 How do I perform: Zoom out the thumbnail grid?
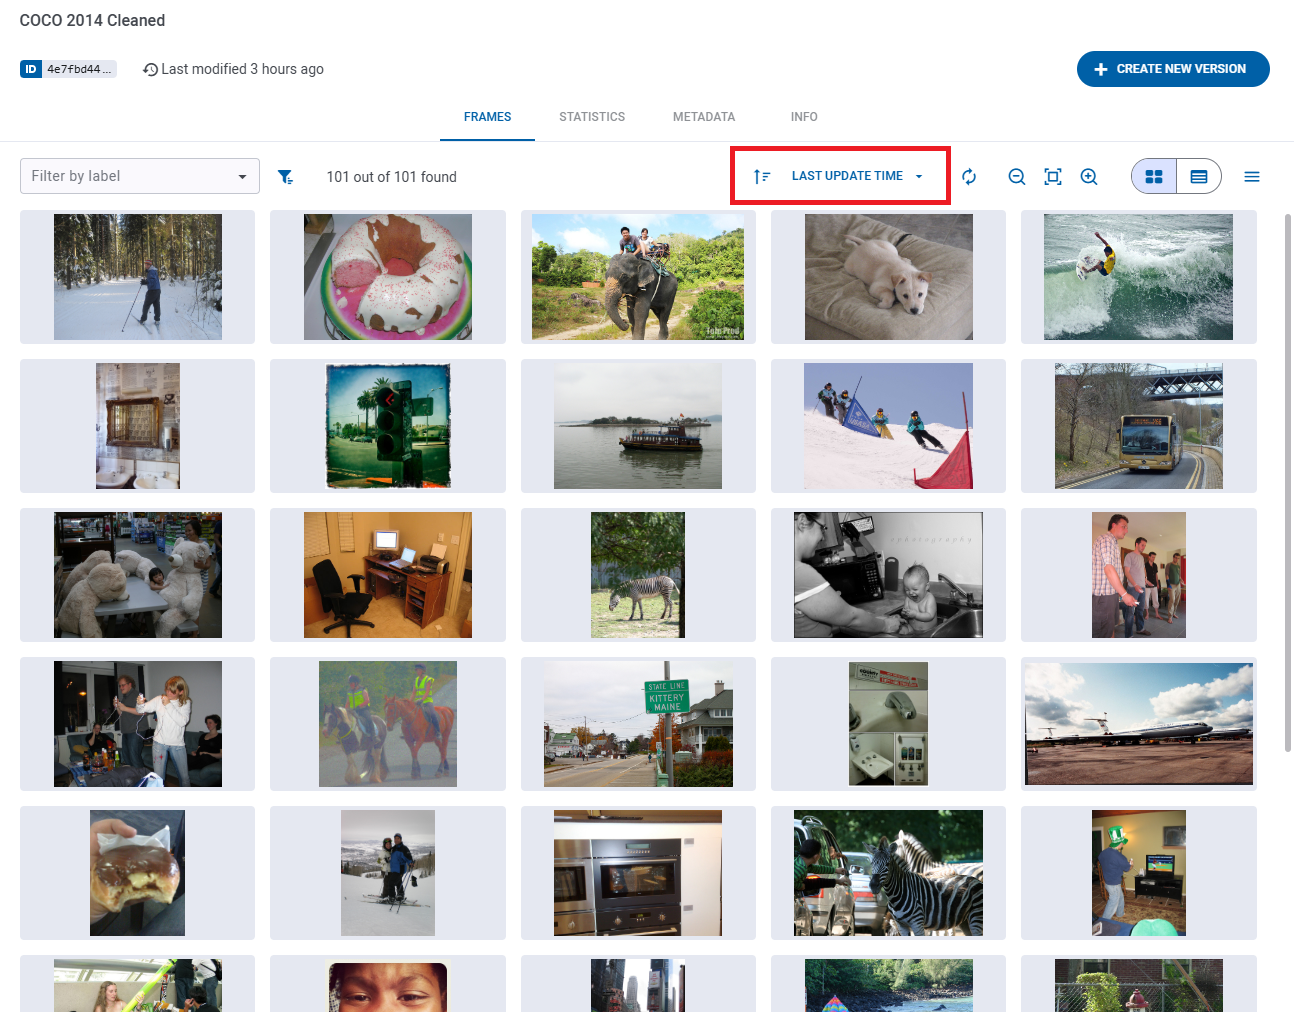pos(1017,176)
